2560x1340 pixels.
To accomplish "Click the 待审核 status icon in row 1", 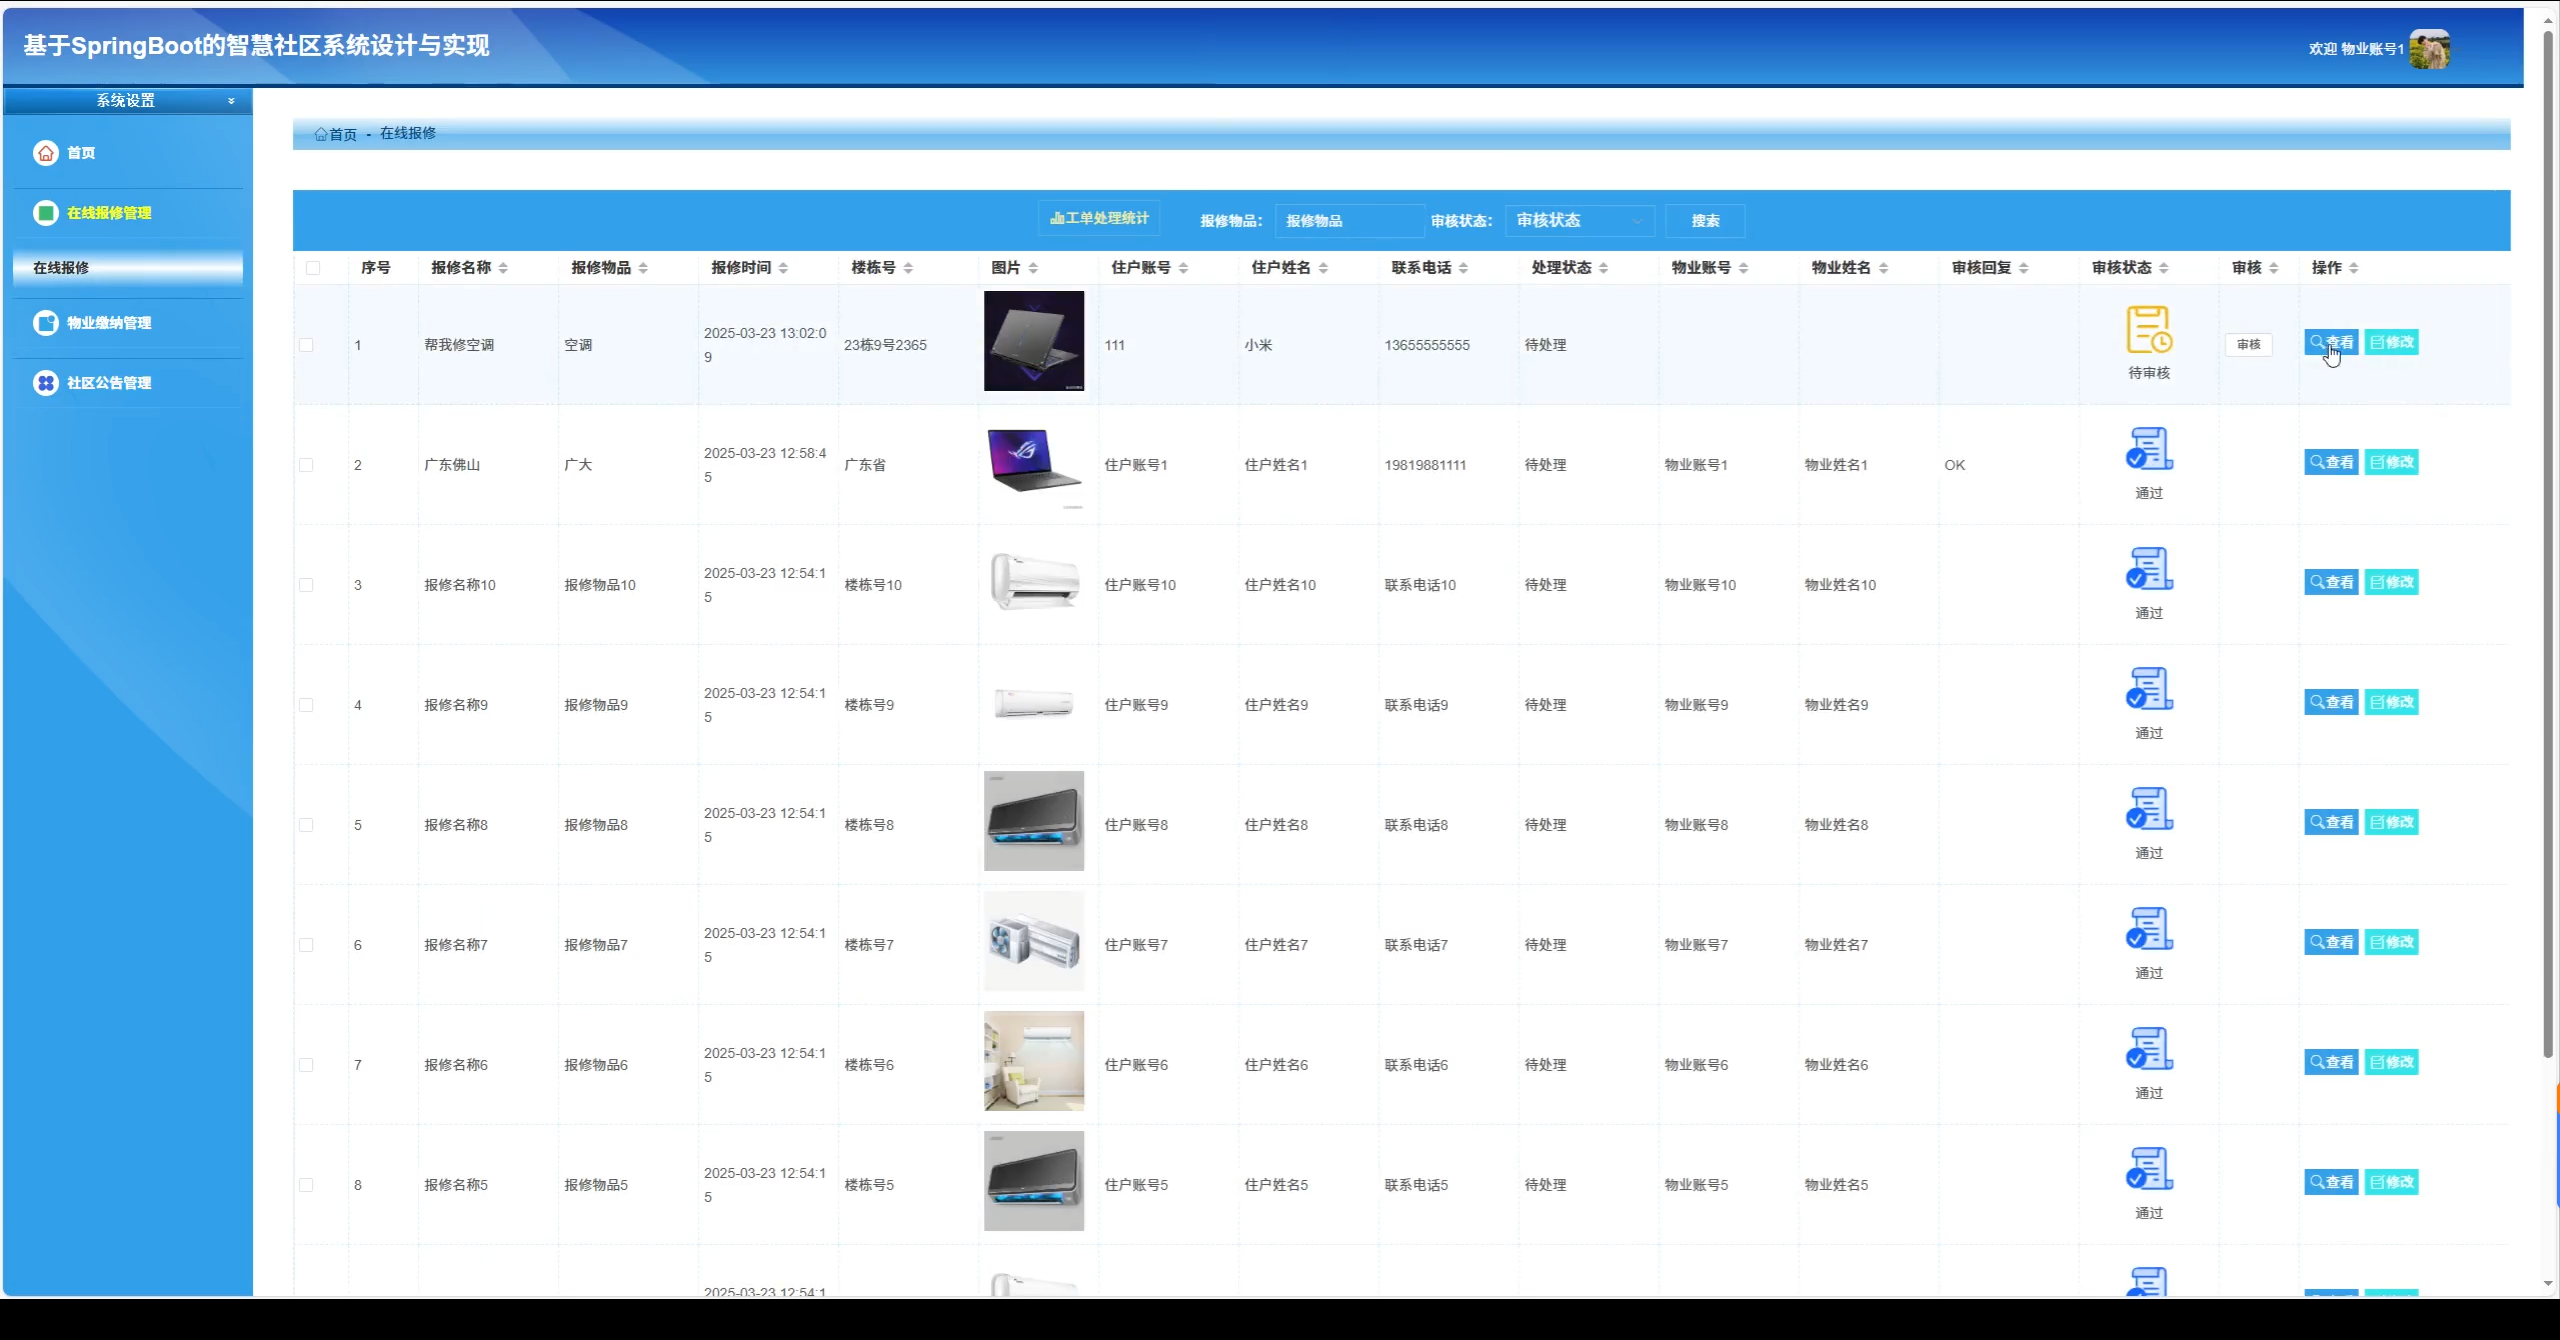I will point(2148,330).
